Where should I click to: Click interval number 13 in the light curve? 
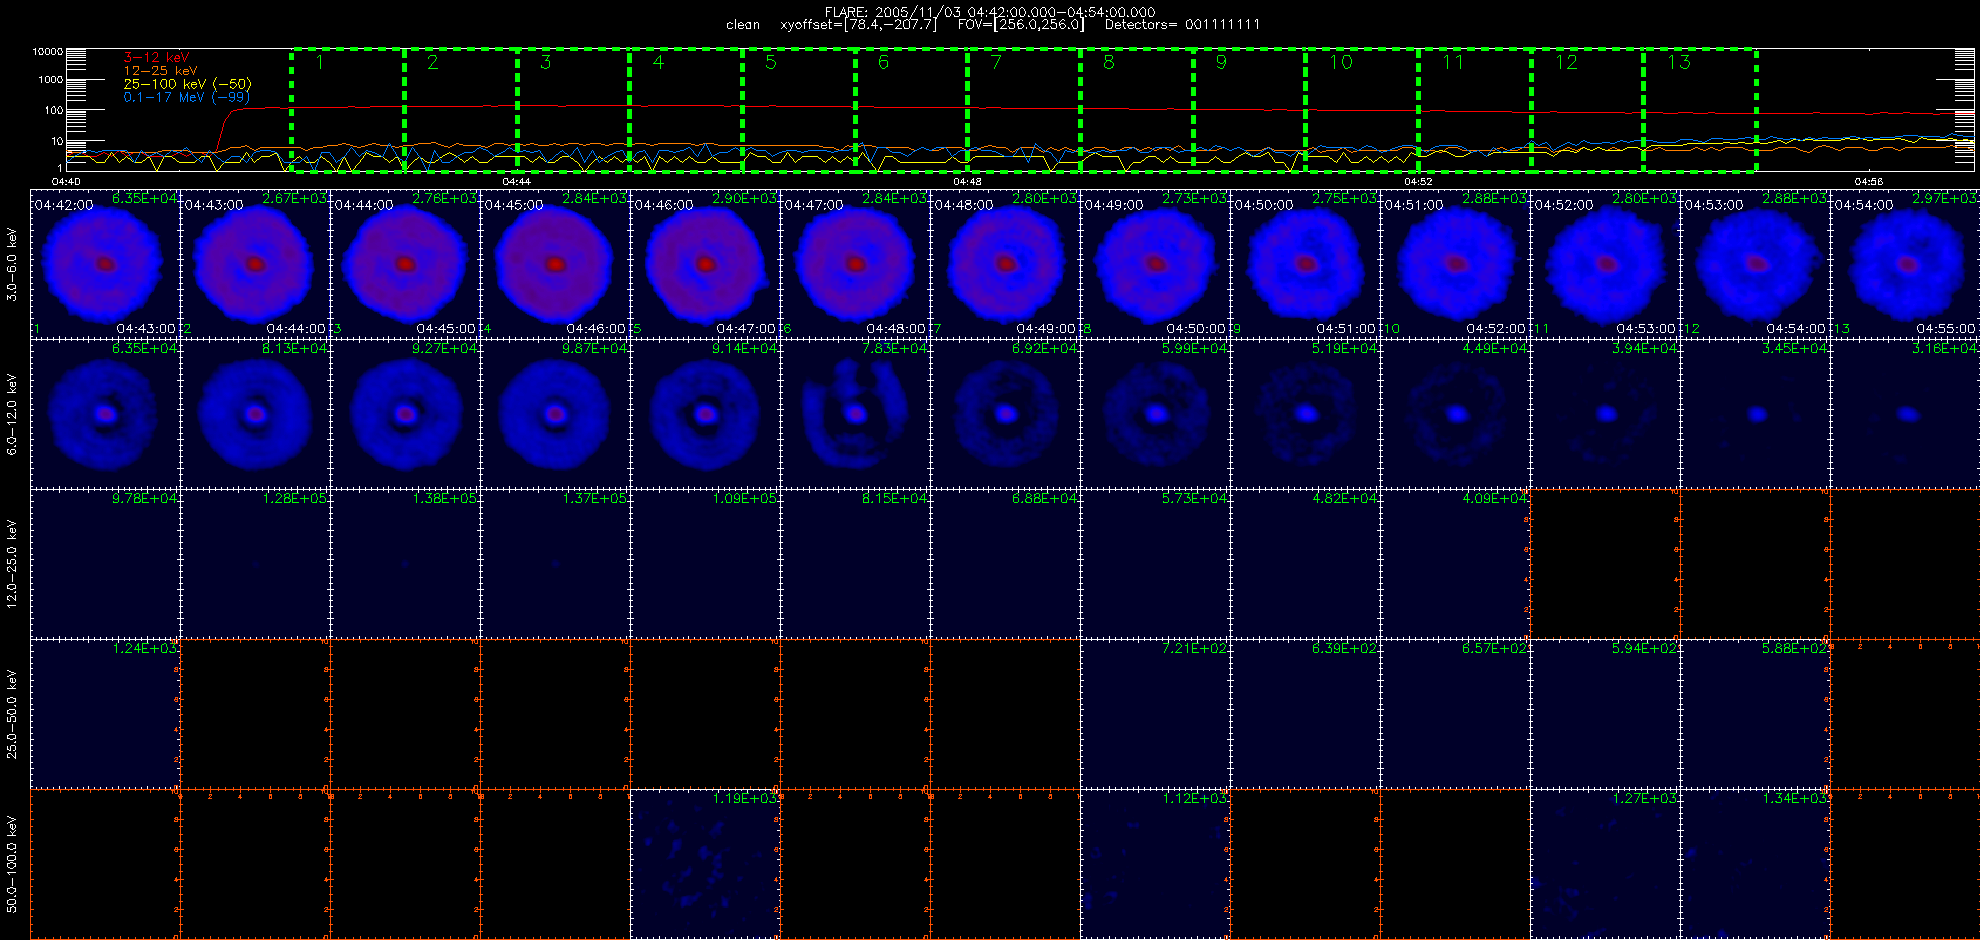click(x=1679, y=62)
